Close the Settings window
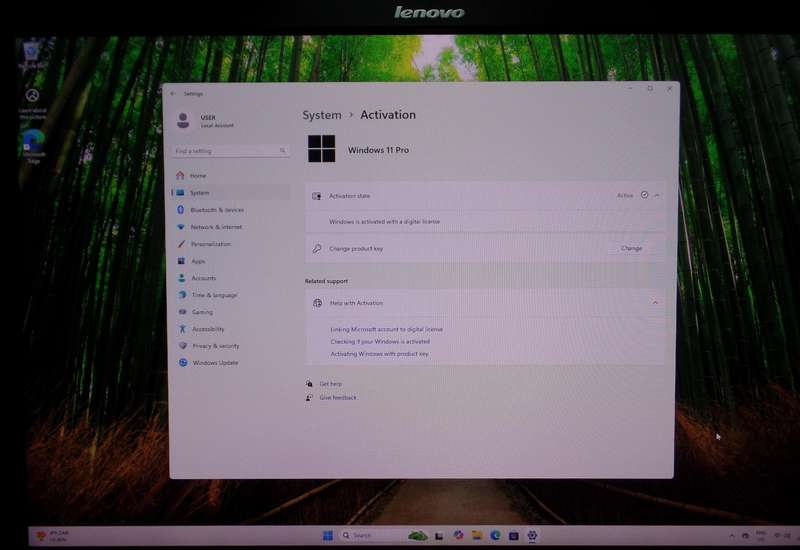This screenshot has width=800, height=550. pyautogui.click(x=669, y=88)
